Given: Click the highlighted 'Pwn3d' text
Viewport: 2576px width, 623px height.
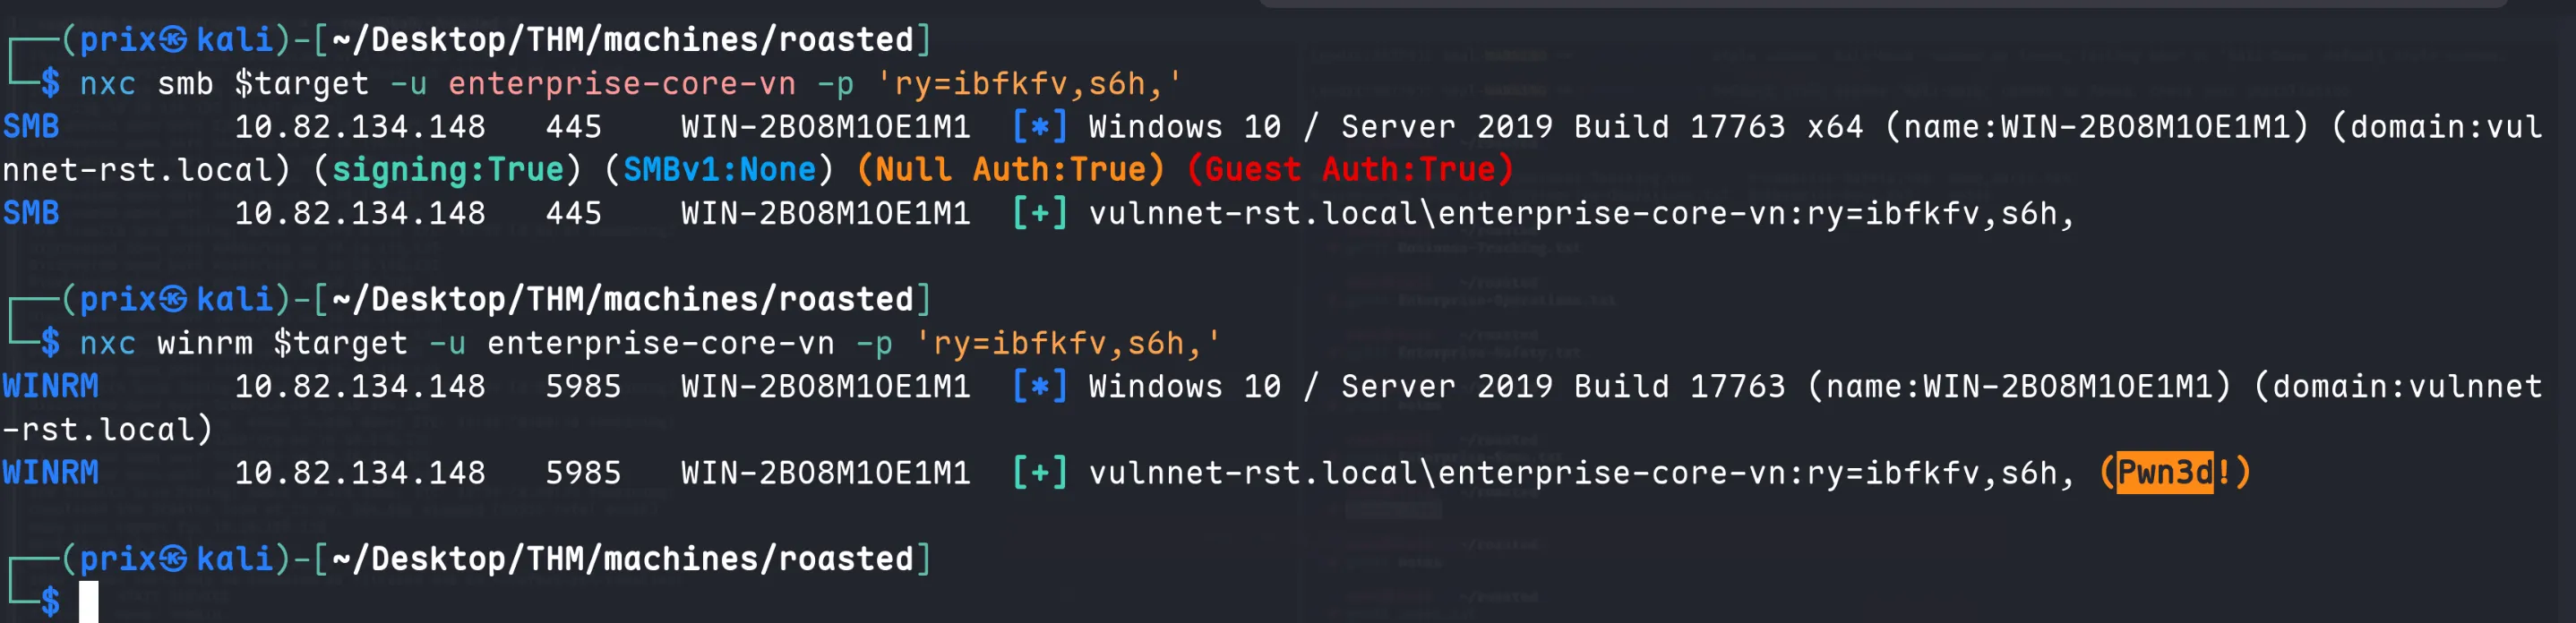Looking at the screenshot, I should pos(2165,472).
